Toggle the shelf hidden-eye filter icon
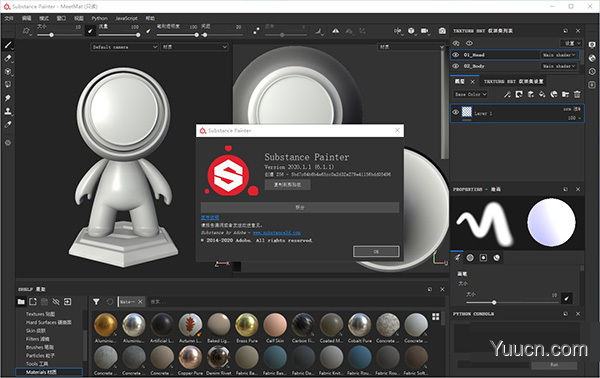The image size is (600, 378). click(x=56, y=302)
